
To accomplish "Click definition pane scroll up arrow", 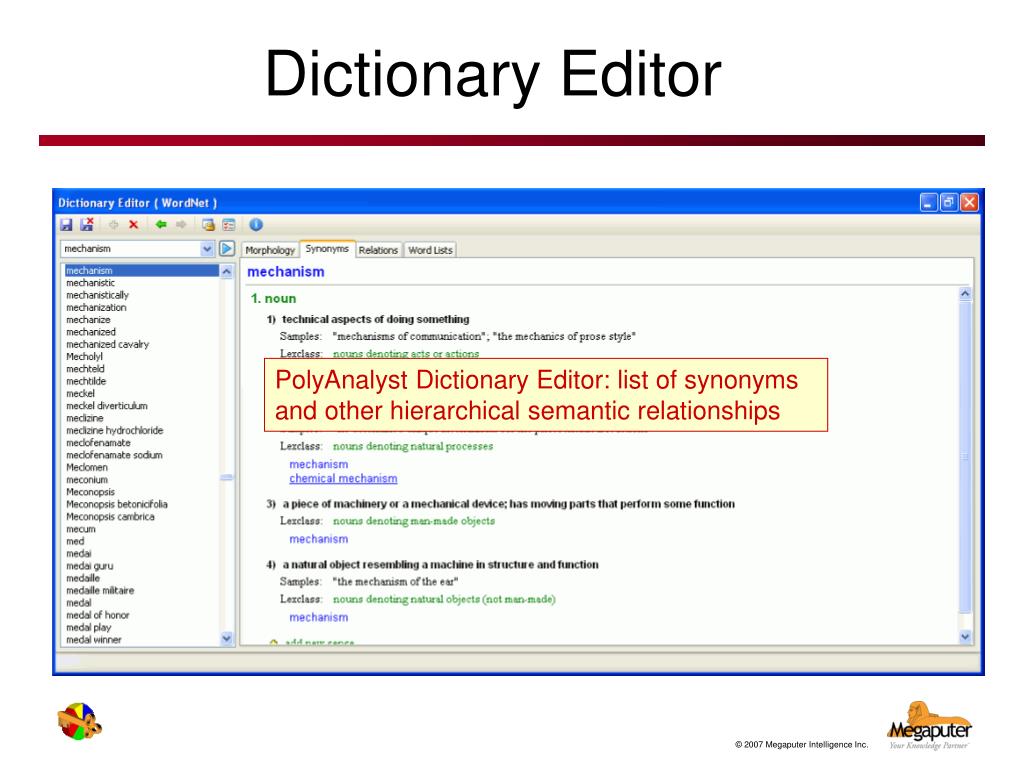I will click(965, 295).
